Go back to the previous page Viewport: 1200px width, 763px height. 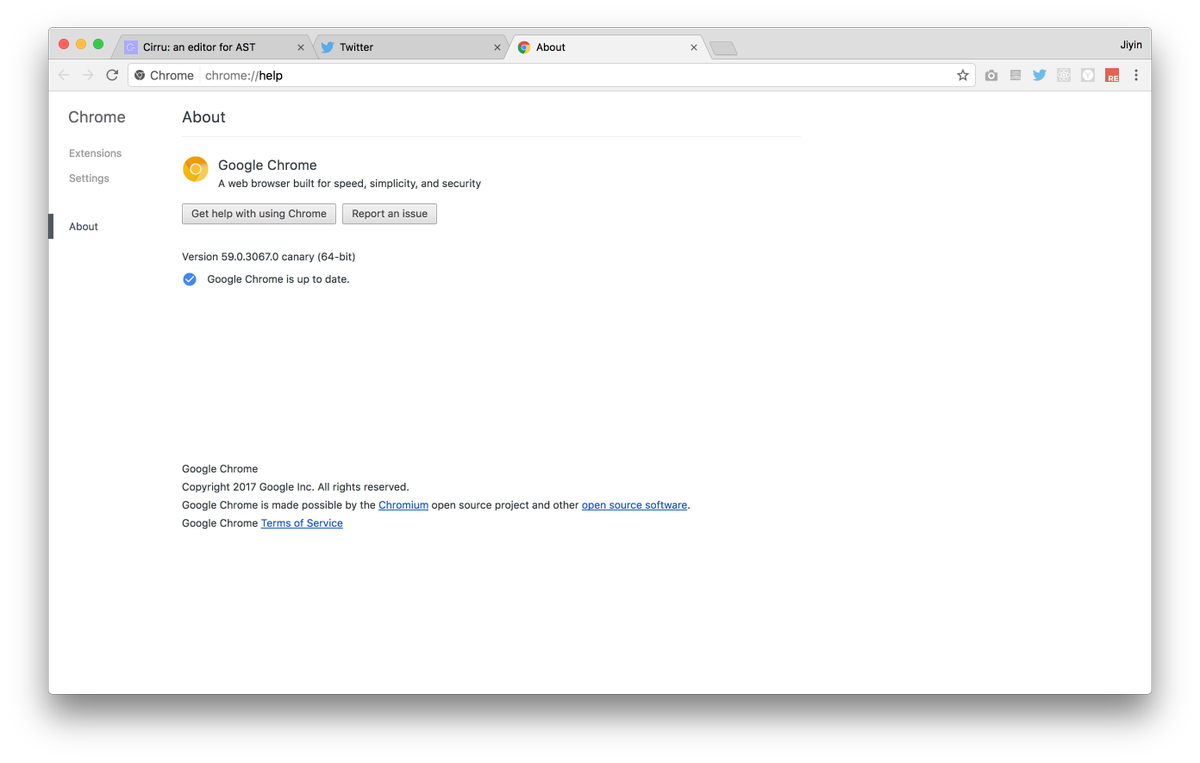[64, 75]
